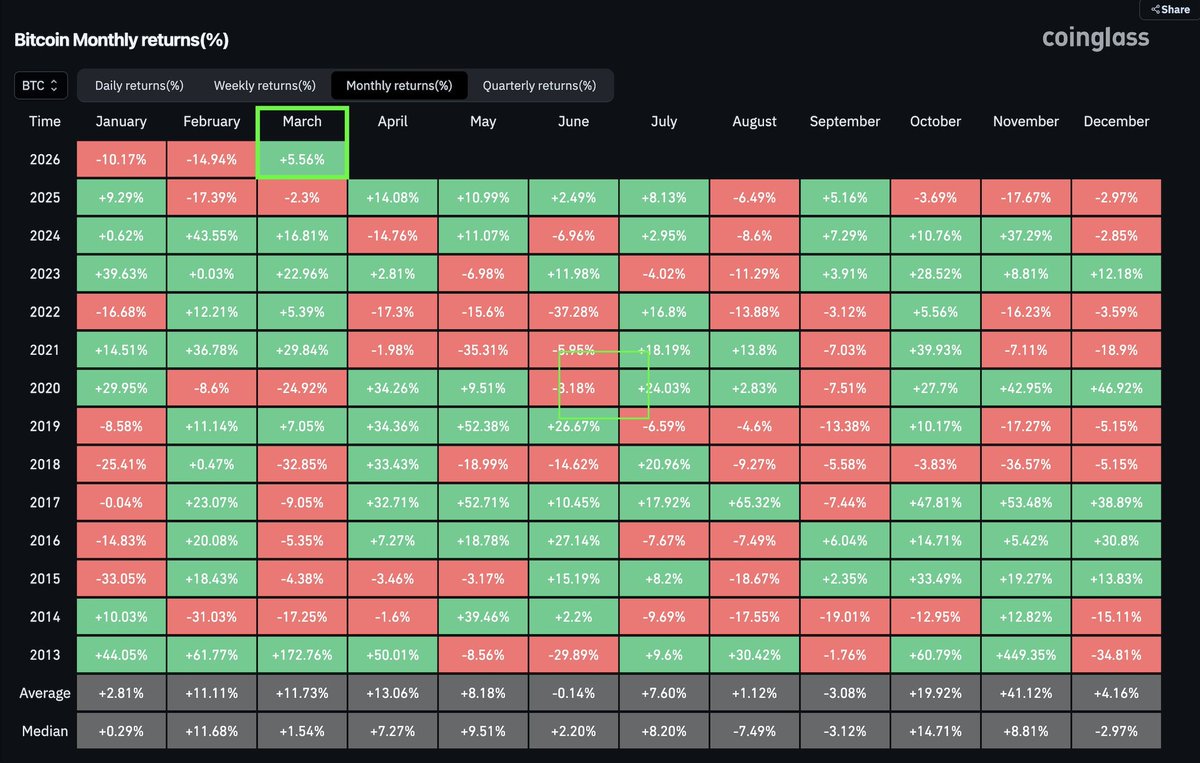Click the September column header
The width and height of the screenshot is (1200, 763).
pos(845,121)
